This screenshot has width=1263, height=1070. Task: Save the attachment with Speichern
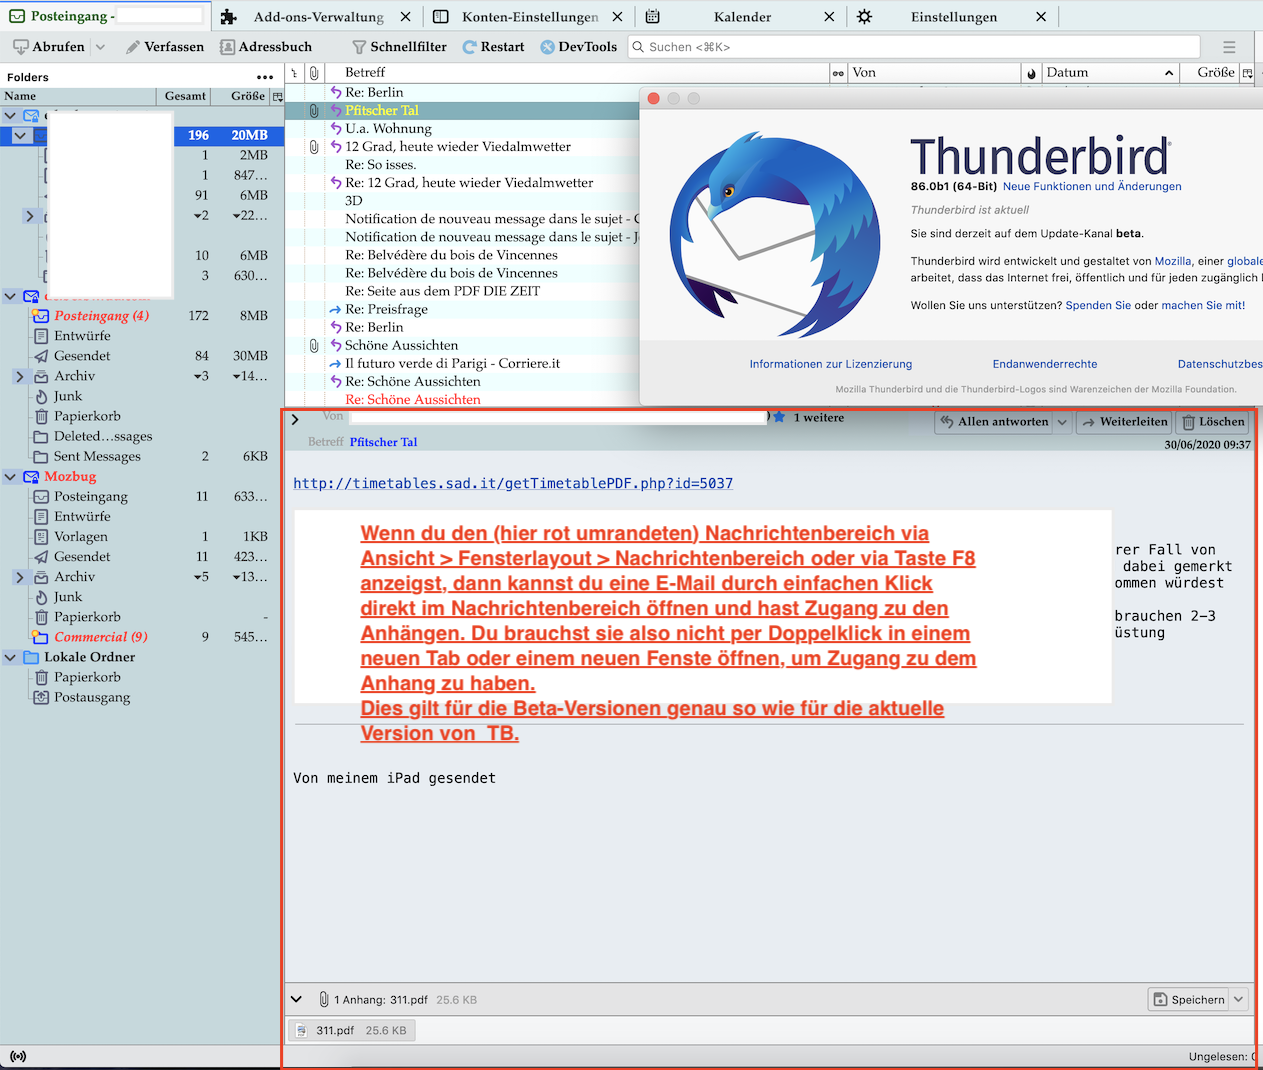[x=1188, y=999]
